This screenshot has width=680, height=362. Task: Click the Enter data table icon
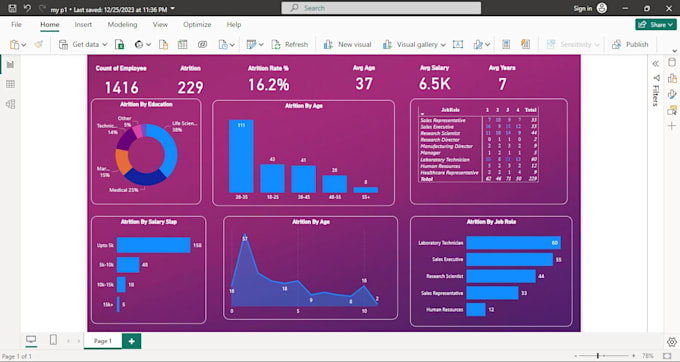coord(183,44)
